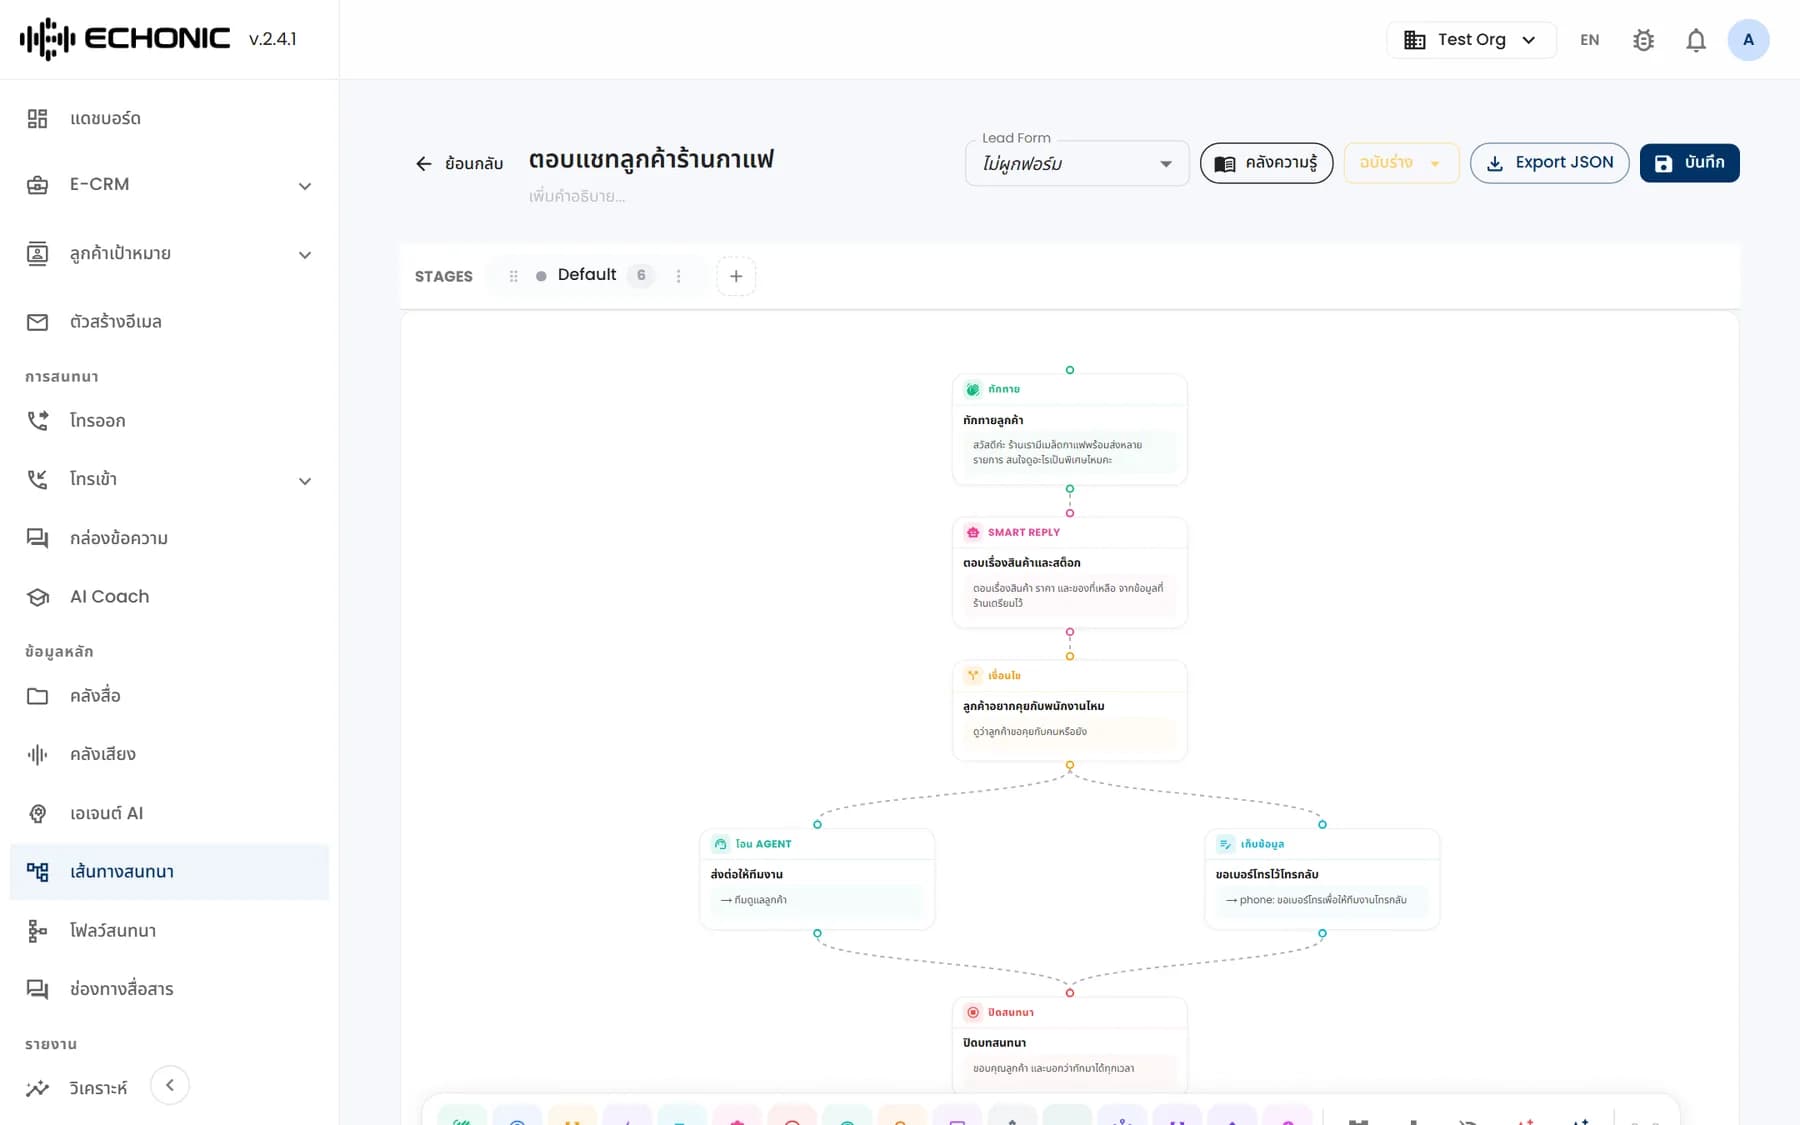Open the knowledge base (คลังความรู้) button

coord(1266,163)
